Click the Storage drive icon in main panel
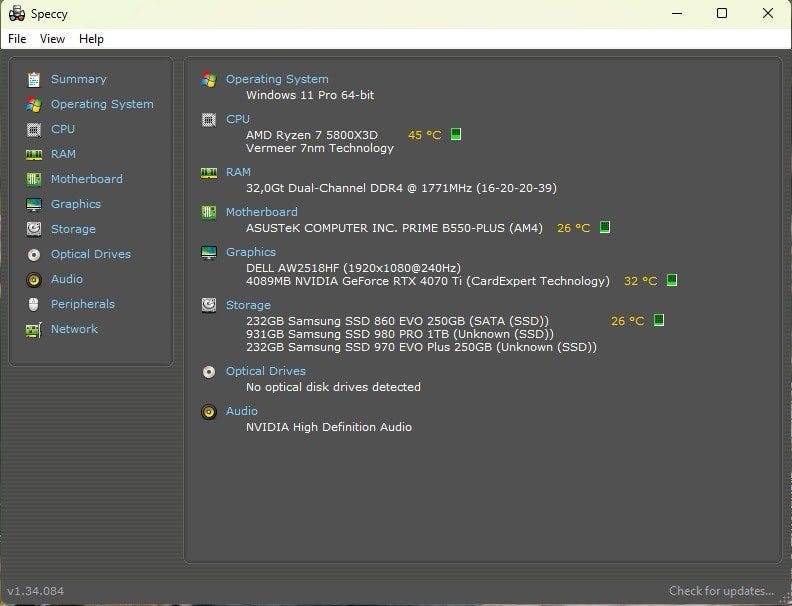Image resolution: width=792 pixels, height=606 pixels. point(209,305)
